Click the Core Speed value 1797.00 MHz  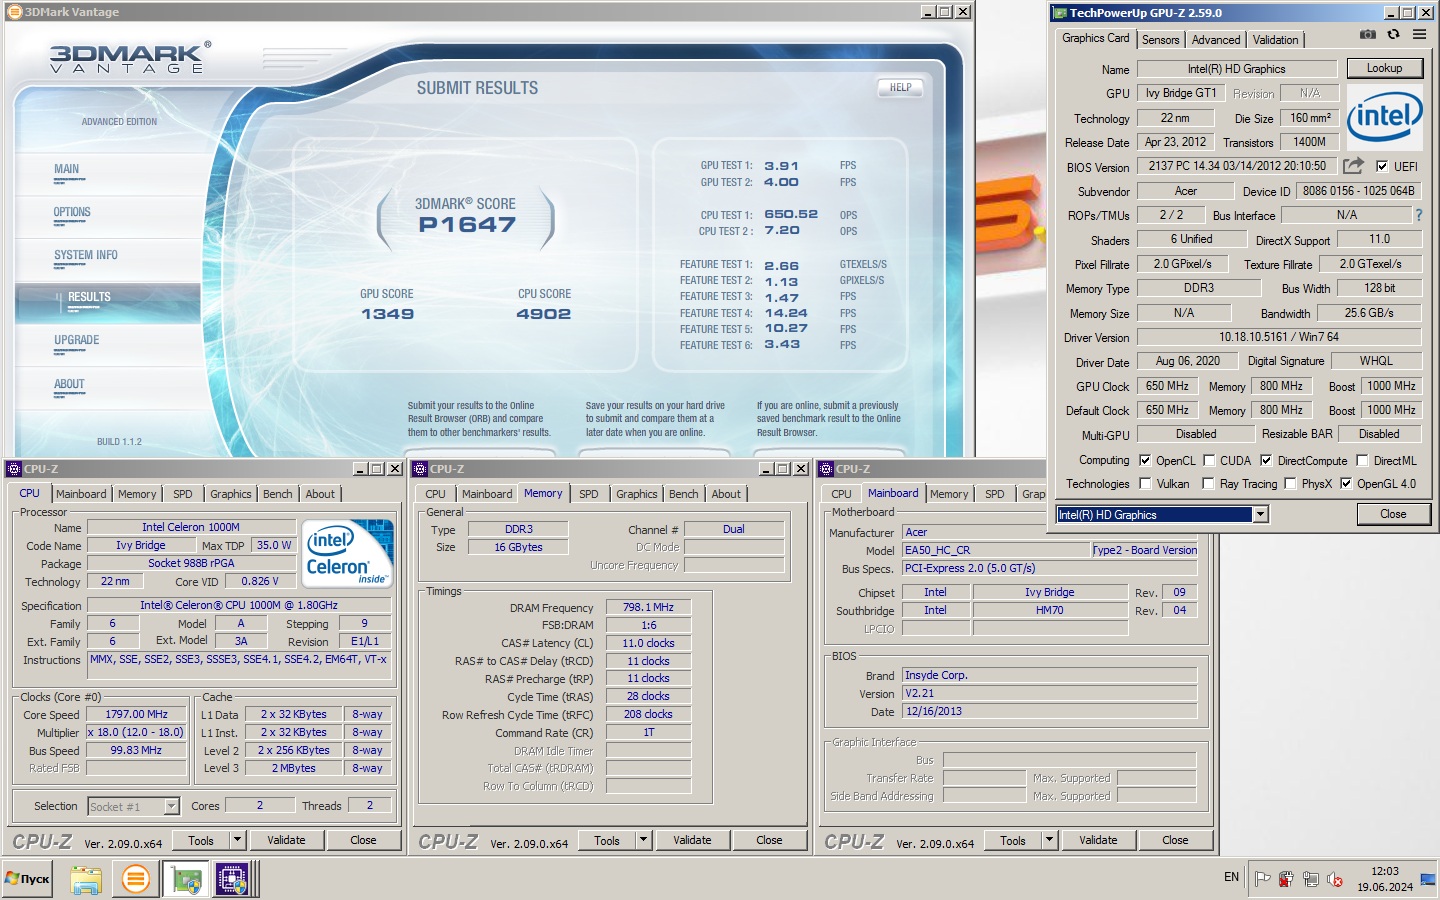137,714
